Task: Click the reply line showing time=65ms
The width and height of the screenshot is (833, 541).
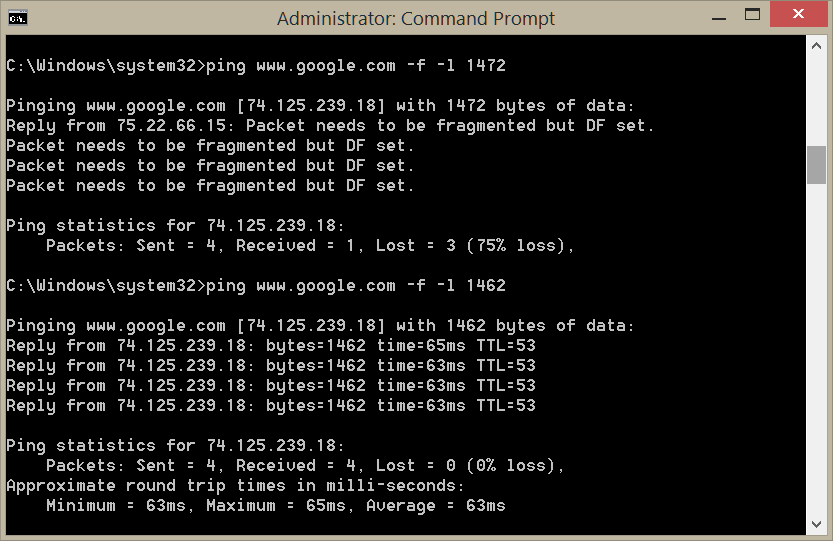Action: pos(270,346)
